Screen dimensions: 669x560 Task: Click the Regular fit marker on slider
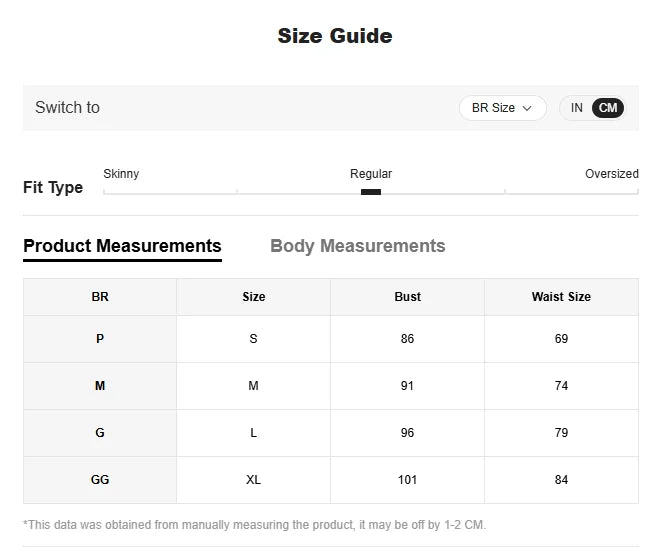coord(371,191)
